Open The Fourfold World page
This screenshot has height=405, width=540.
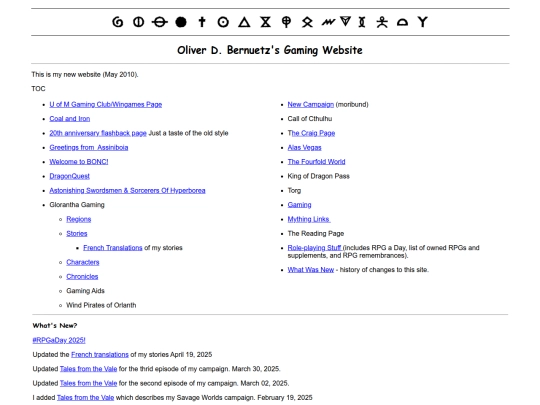click(316, 162)
